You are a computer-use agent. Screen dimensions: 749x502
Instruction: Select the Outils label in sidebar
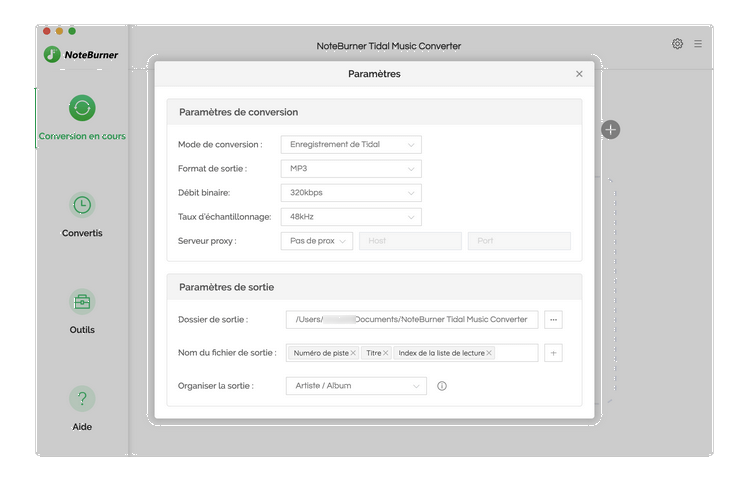point(82,330)
